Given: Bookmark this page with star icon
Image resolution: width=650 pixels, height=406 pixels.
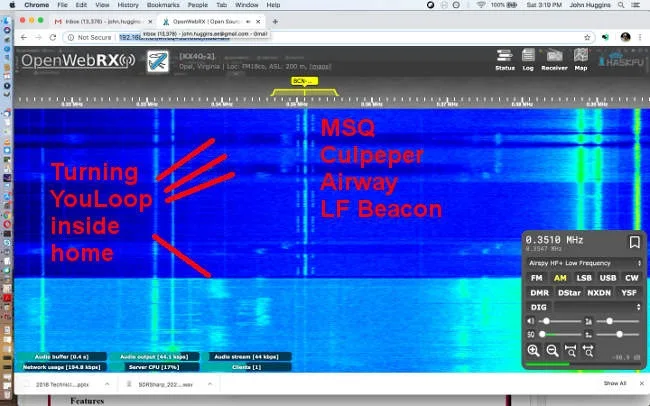Looking at the screenshot, I should (587, 37).
